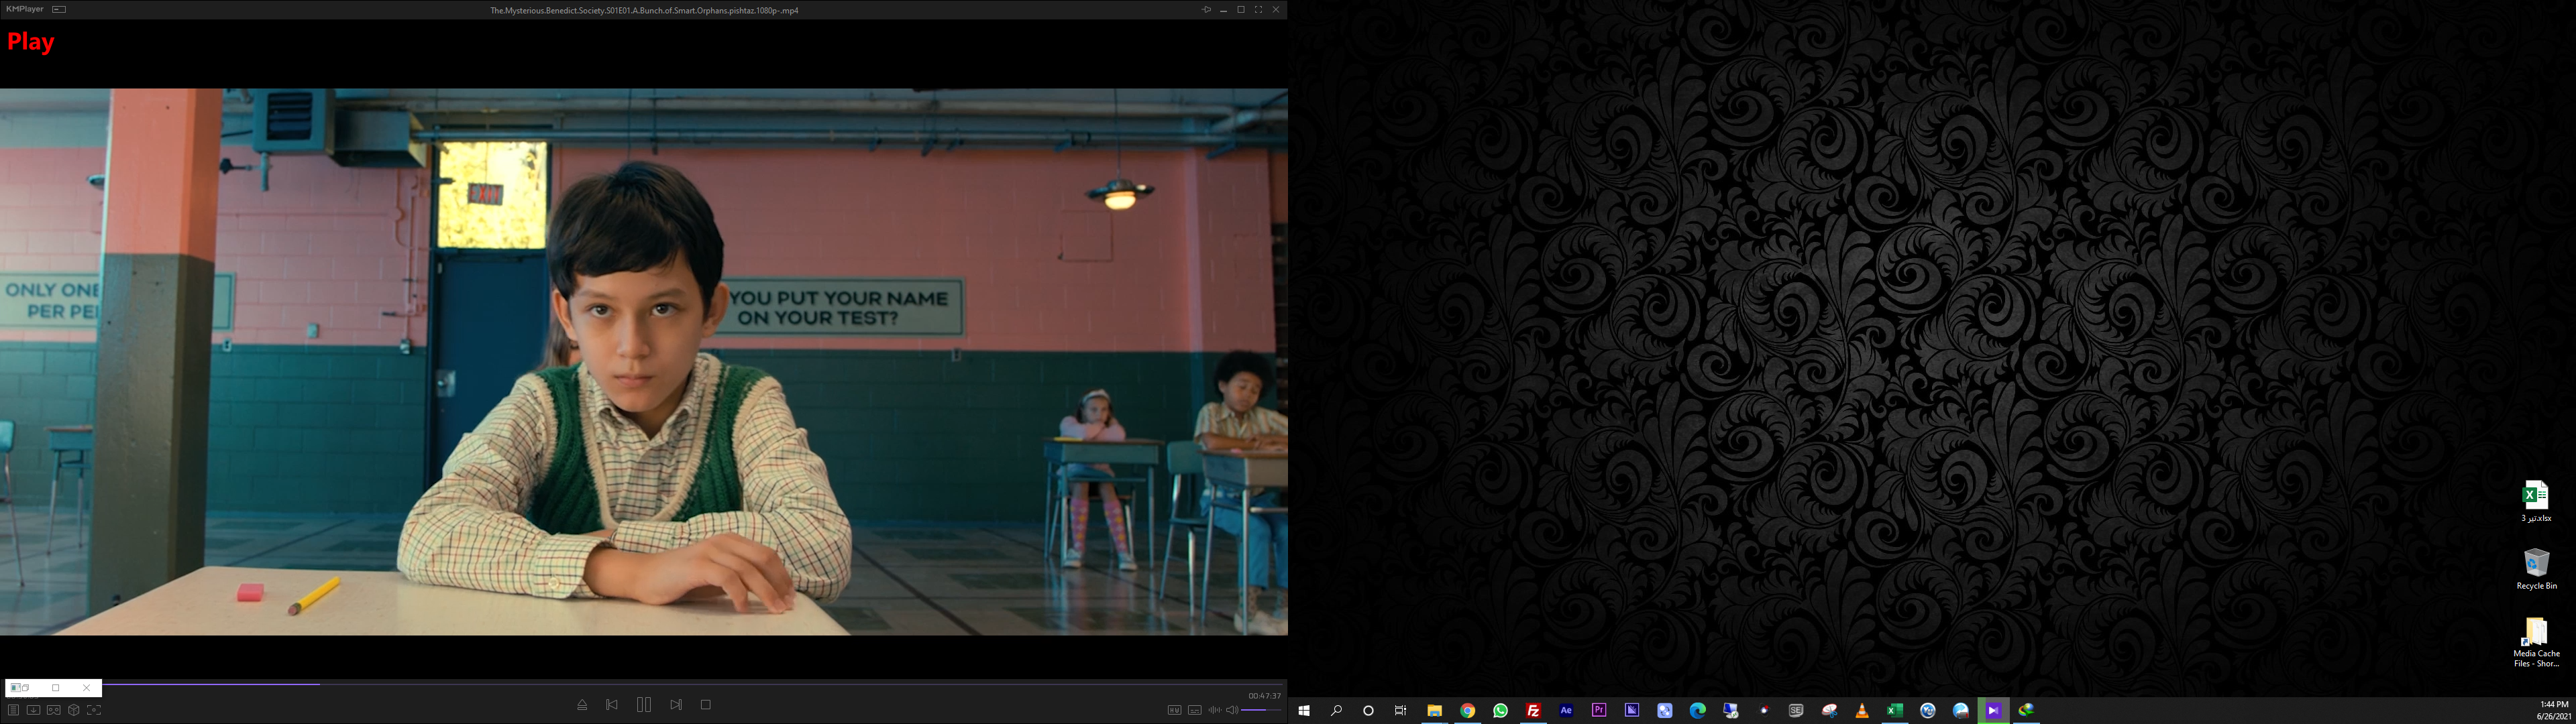This screenshot has height=724, width=2576.
Task: Pause the video playback
Action: pyautogui.click(x=644, y=705)
